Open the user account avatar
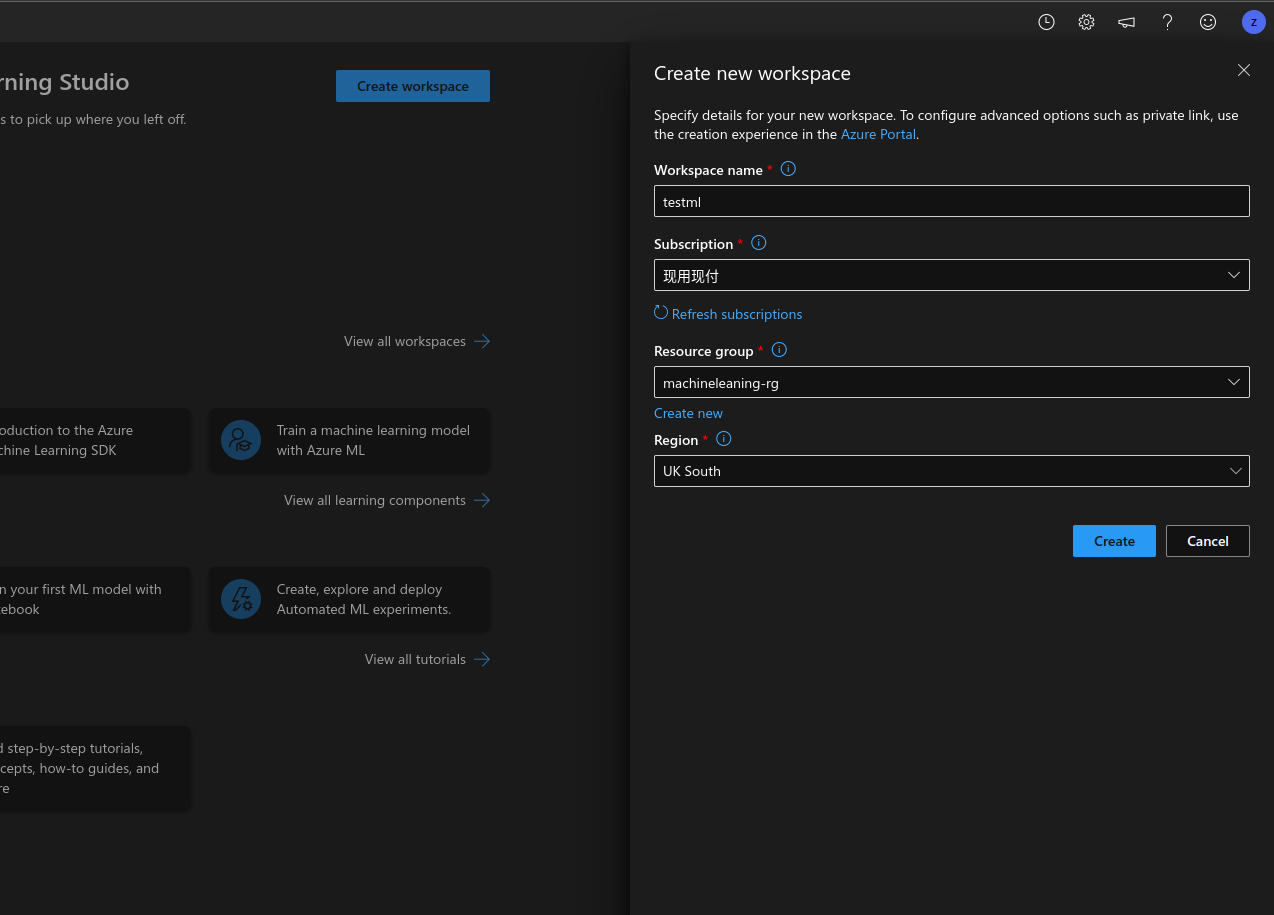Viewport: 1274px width, 915px height. [x=1253, y=22]
